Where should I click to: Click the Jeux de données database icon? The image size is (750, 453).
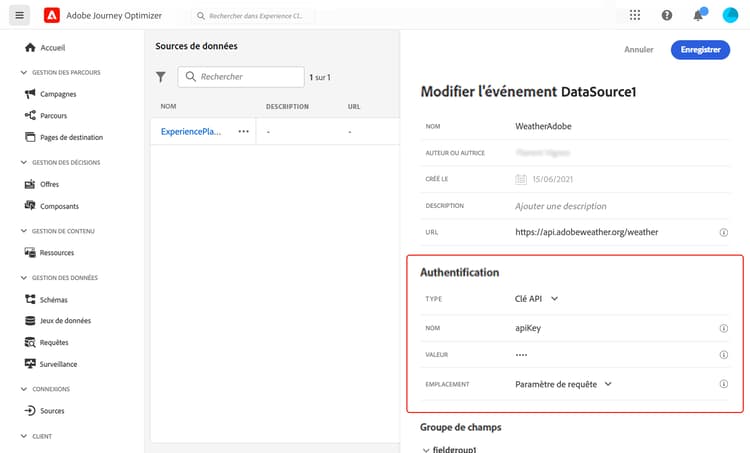(x=30, y=320)
